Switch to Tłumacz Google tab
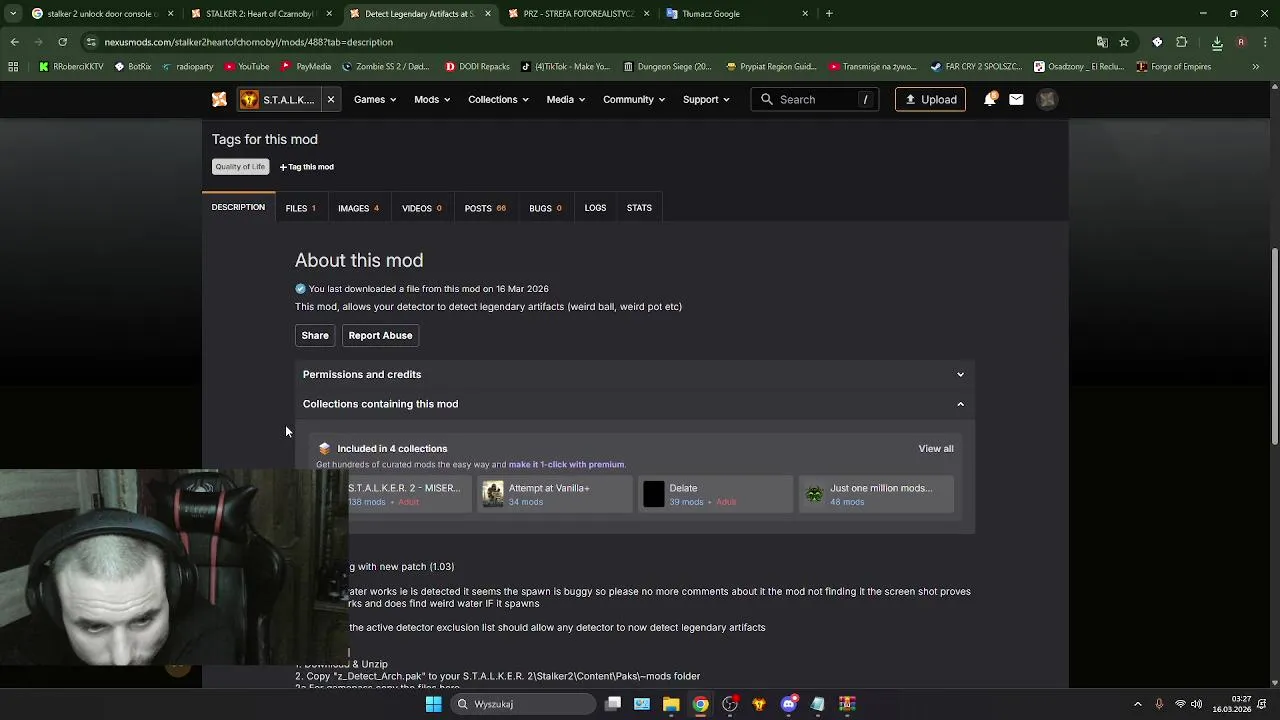This screenshot has width=1280, height=720. pyautogui.click(x=737, y=13)
